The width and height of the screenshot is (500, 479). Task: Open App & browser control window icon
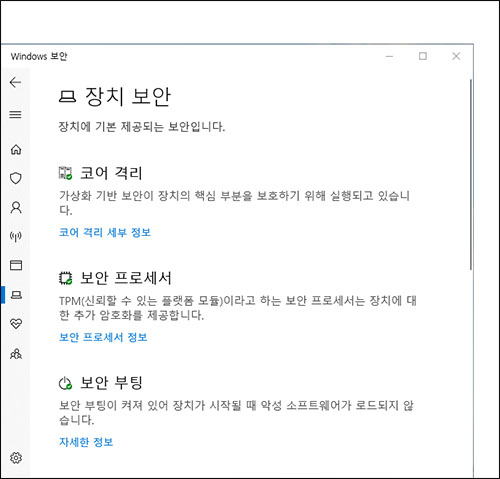[16, 265]
